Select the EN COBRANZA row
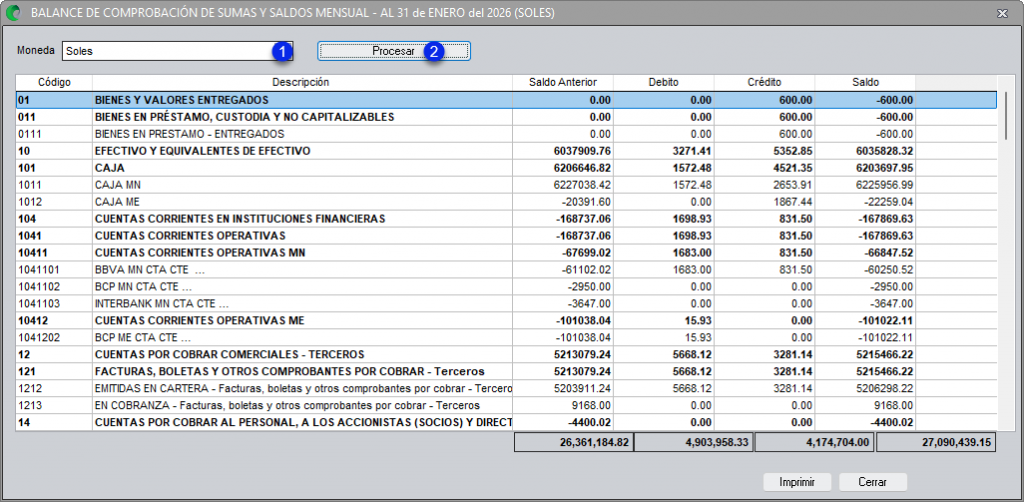 (506, 405)
